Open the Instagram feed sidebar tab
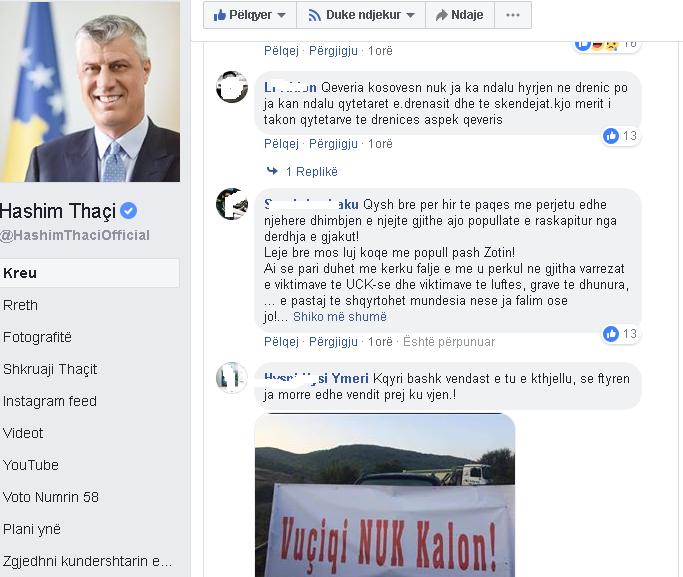Image resolution: width=683 pixels, height=577 pixels. click(50, 401)
